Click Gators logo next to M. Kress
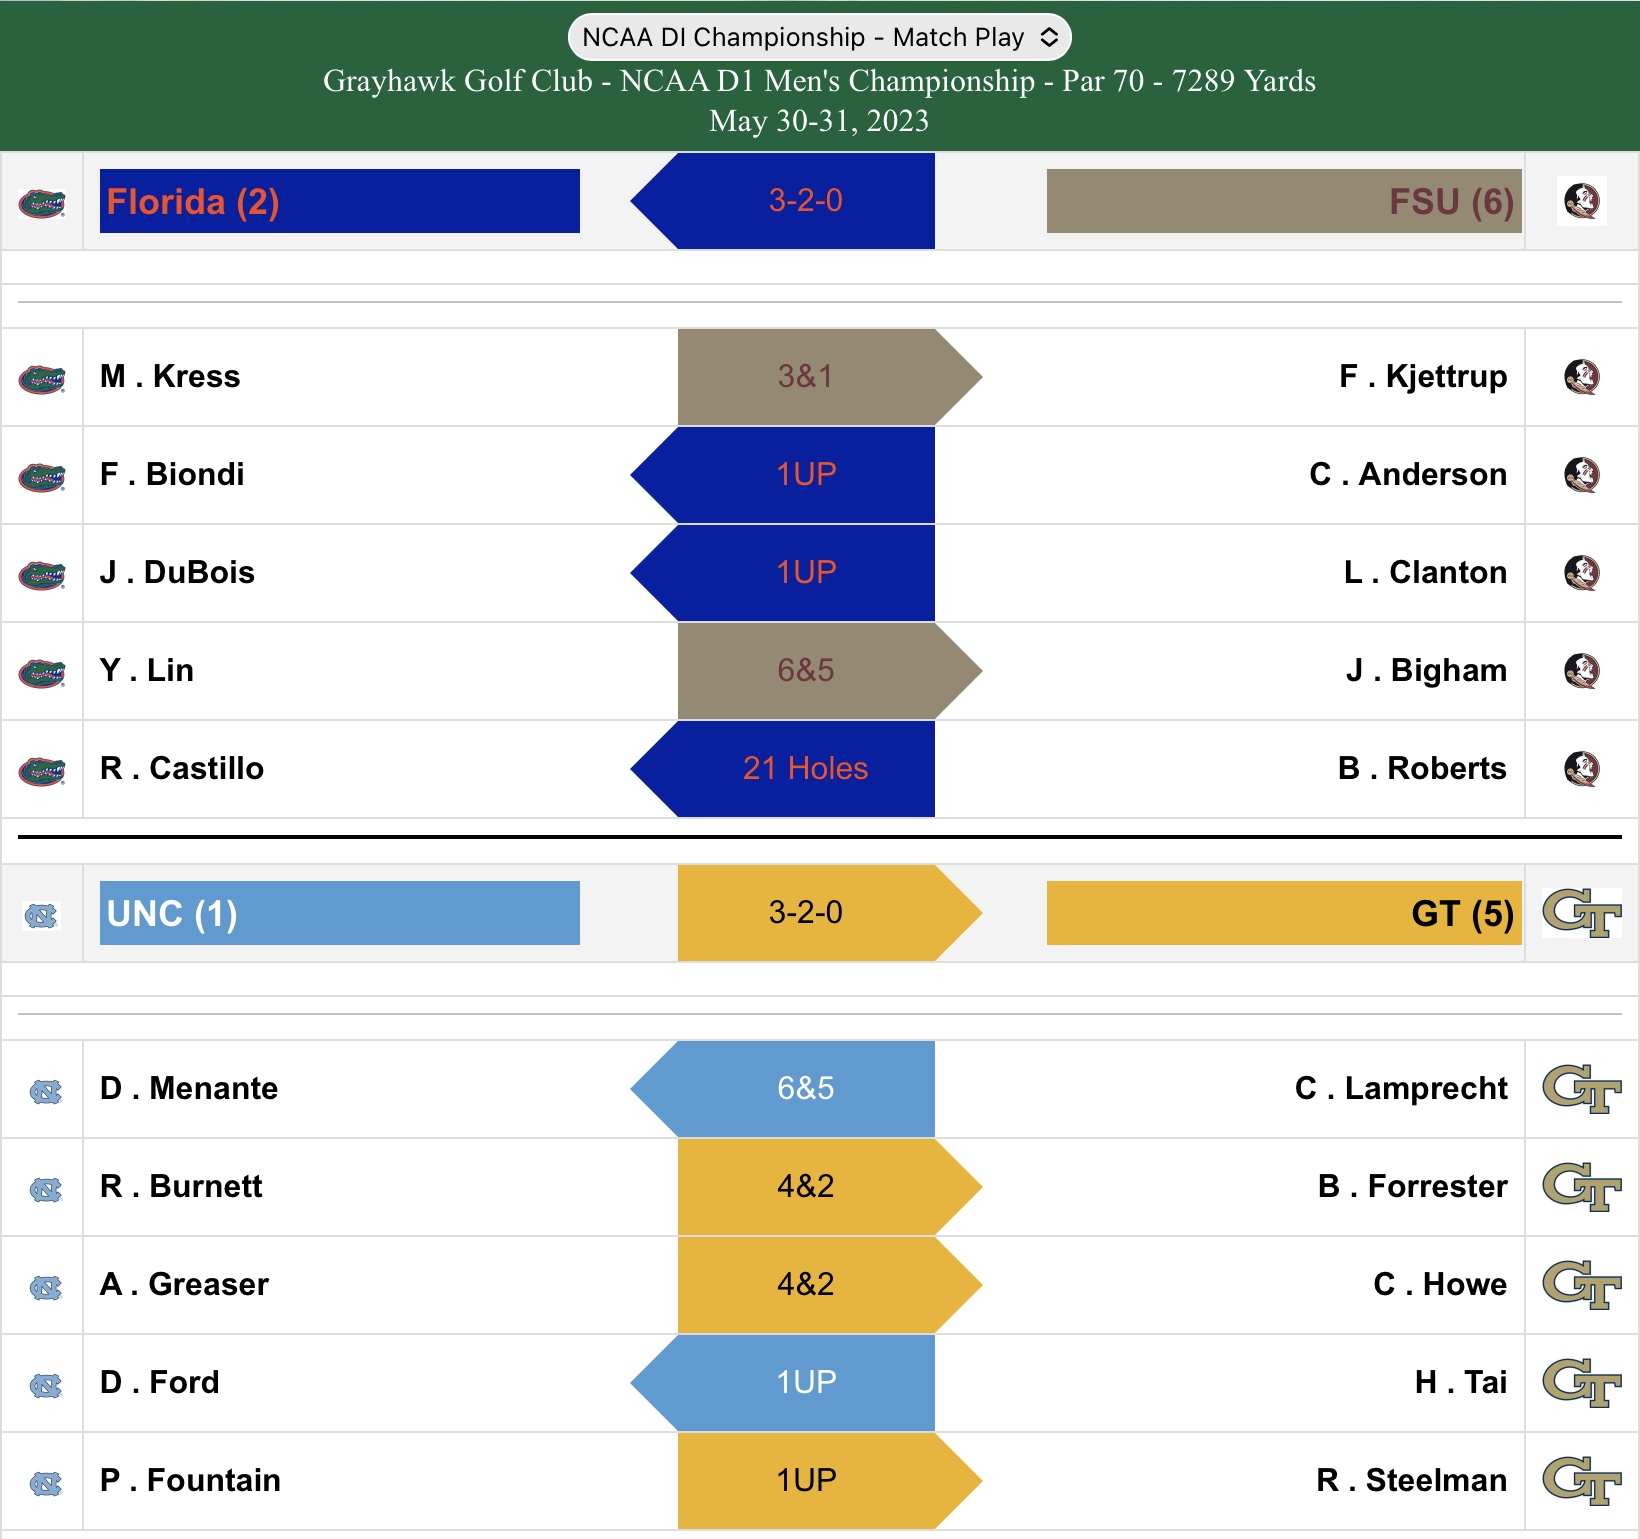 [x=42, y=379]
